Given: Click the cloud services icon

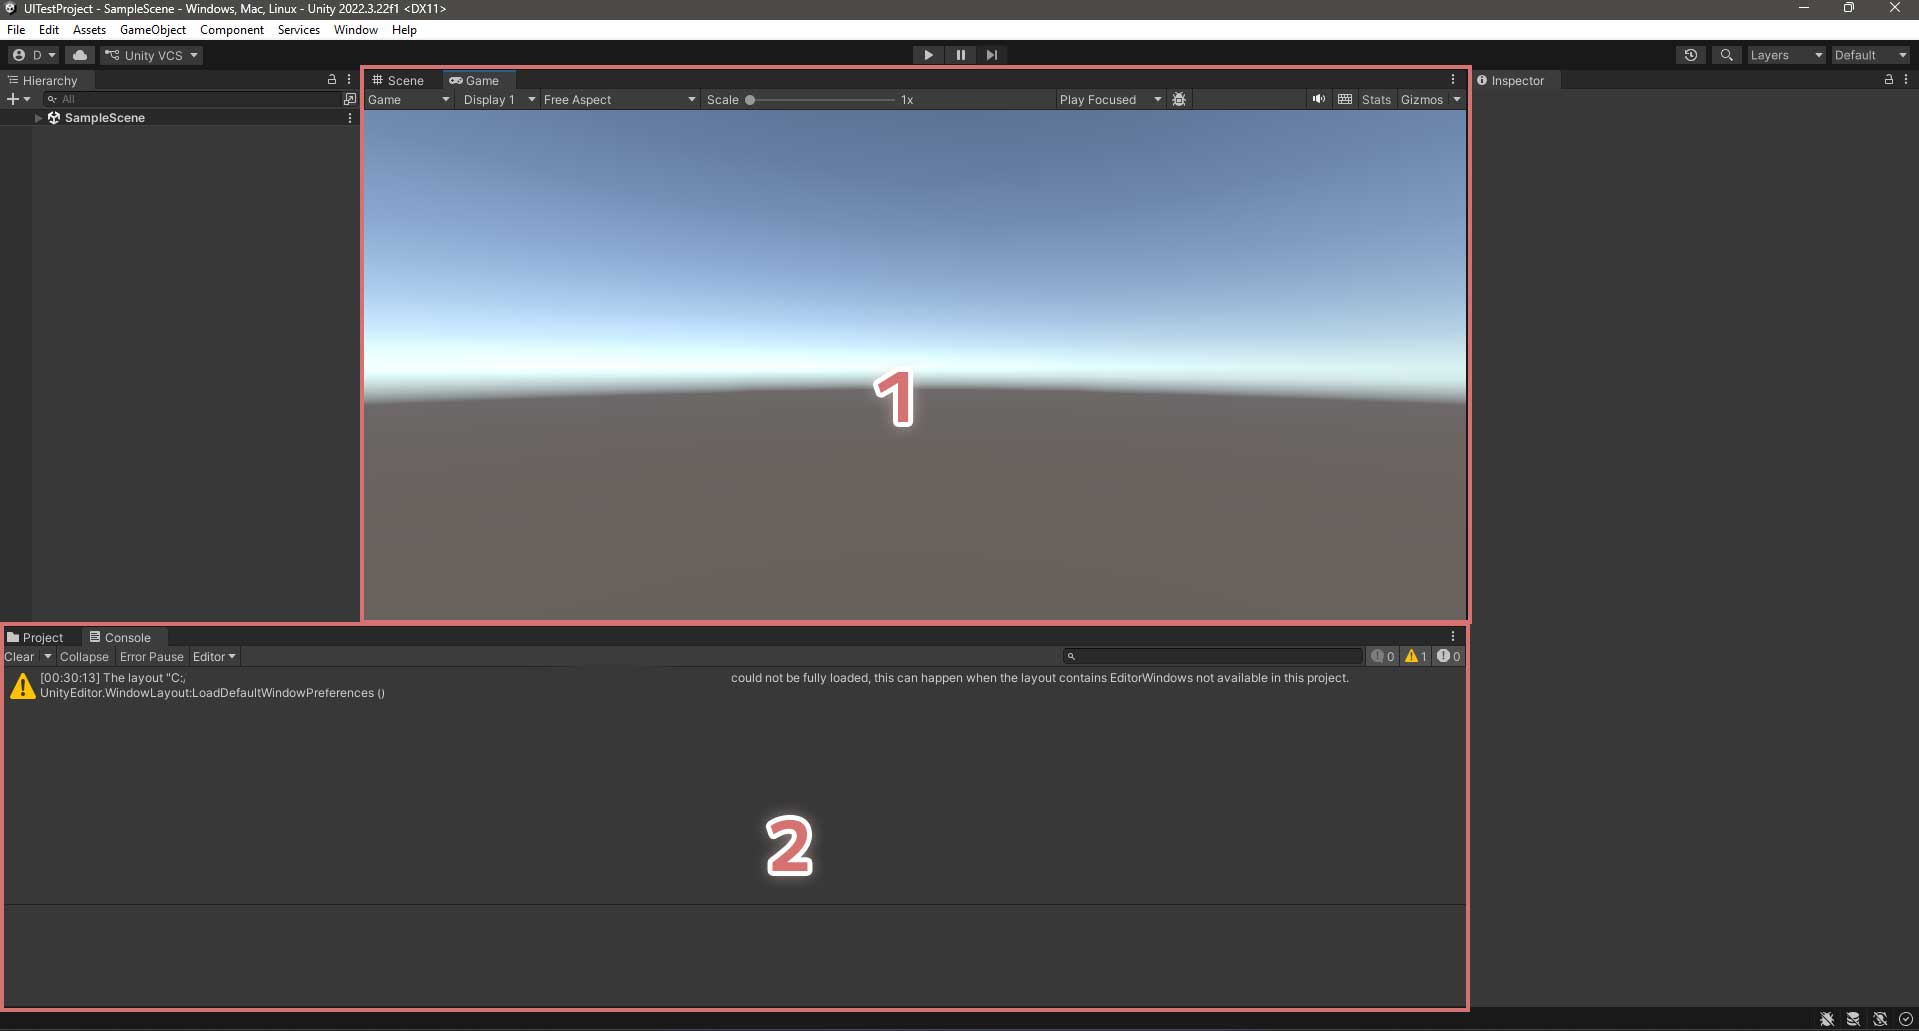Looking at the screenshot, I should tap(80, 55).
